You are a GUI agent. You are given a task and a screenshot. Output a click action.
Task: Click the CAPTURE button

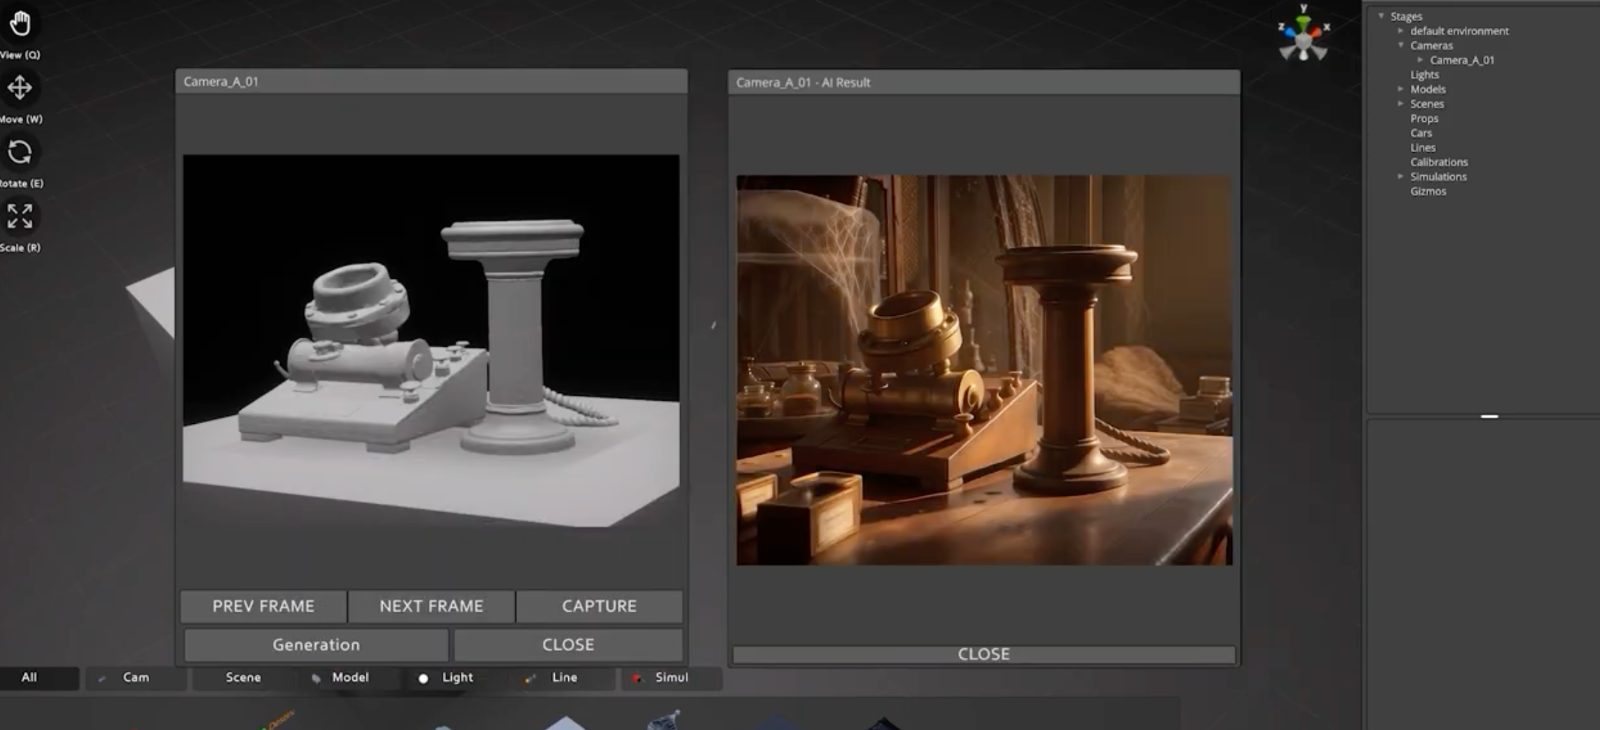[x=599, y=606]
